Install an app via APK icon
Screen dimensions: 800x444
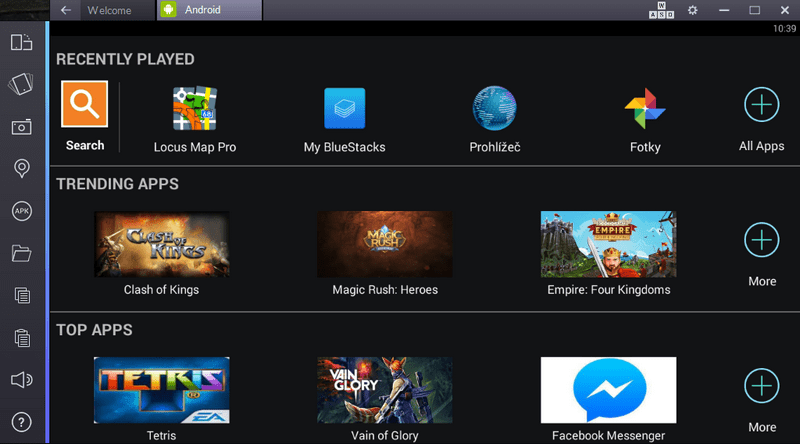(x=21, y=211)
